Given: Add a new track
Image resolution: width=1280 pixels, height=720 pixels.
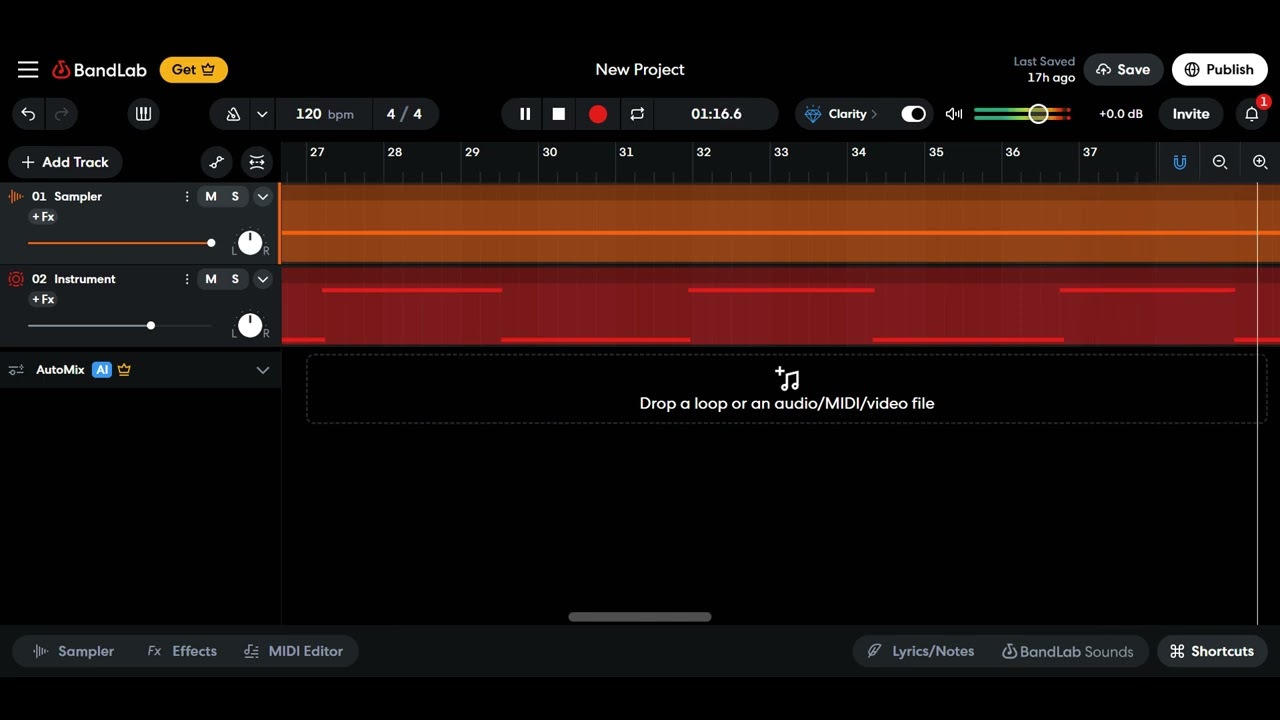Looking at the screenshot, I should pyautogui.click(x=66, y=162).
